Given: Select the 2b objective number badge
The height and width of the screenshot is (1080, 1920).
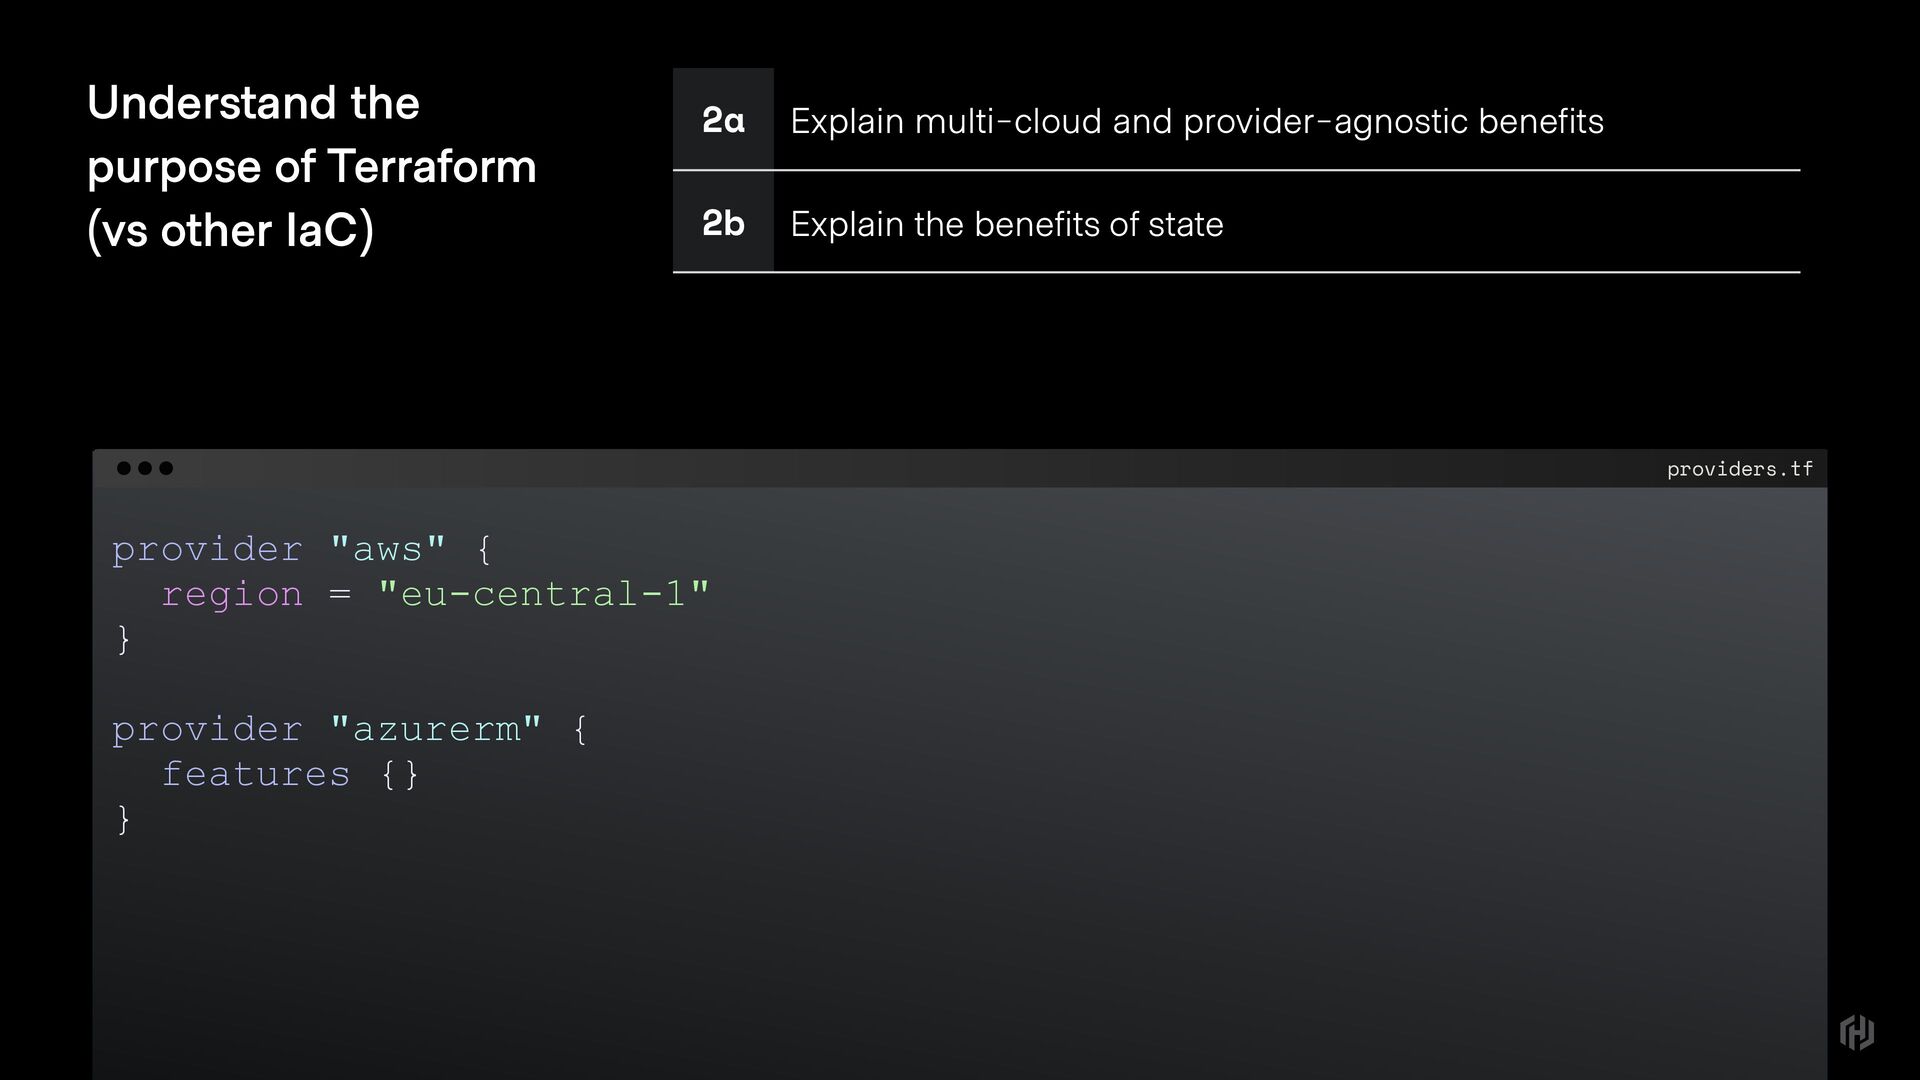Looking at the screenshot, I should (723, 222).
